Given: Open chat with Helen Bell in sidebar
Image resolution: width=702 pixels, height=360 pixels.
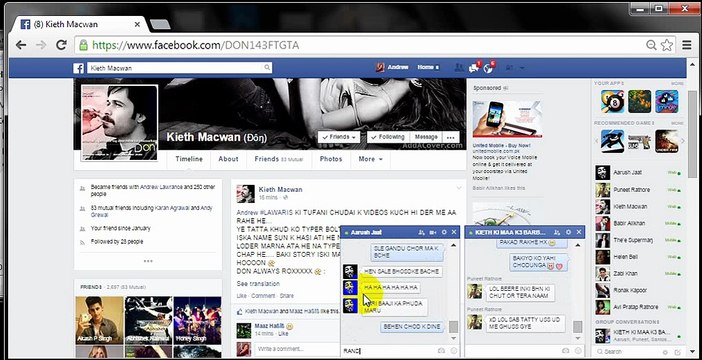Looking at the screenshot, I should [x=638, y=257].
